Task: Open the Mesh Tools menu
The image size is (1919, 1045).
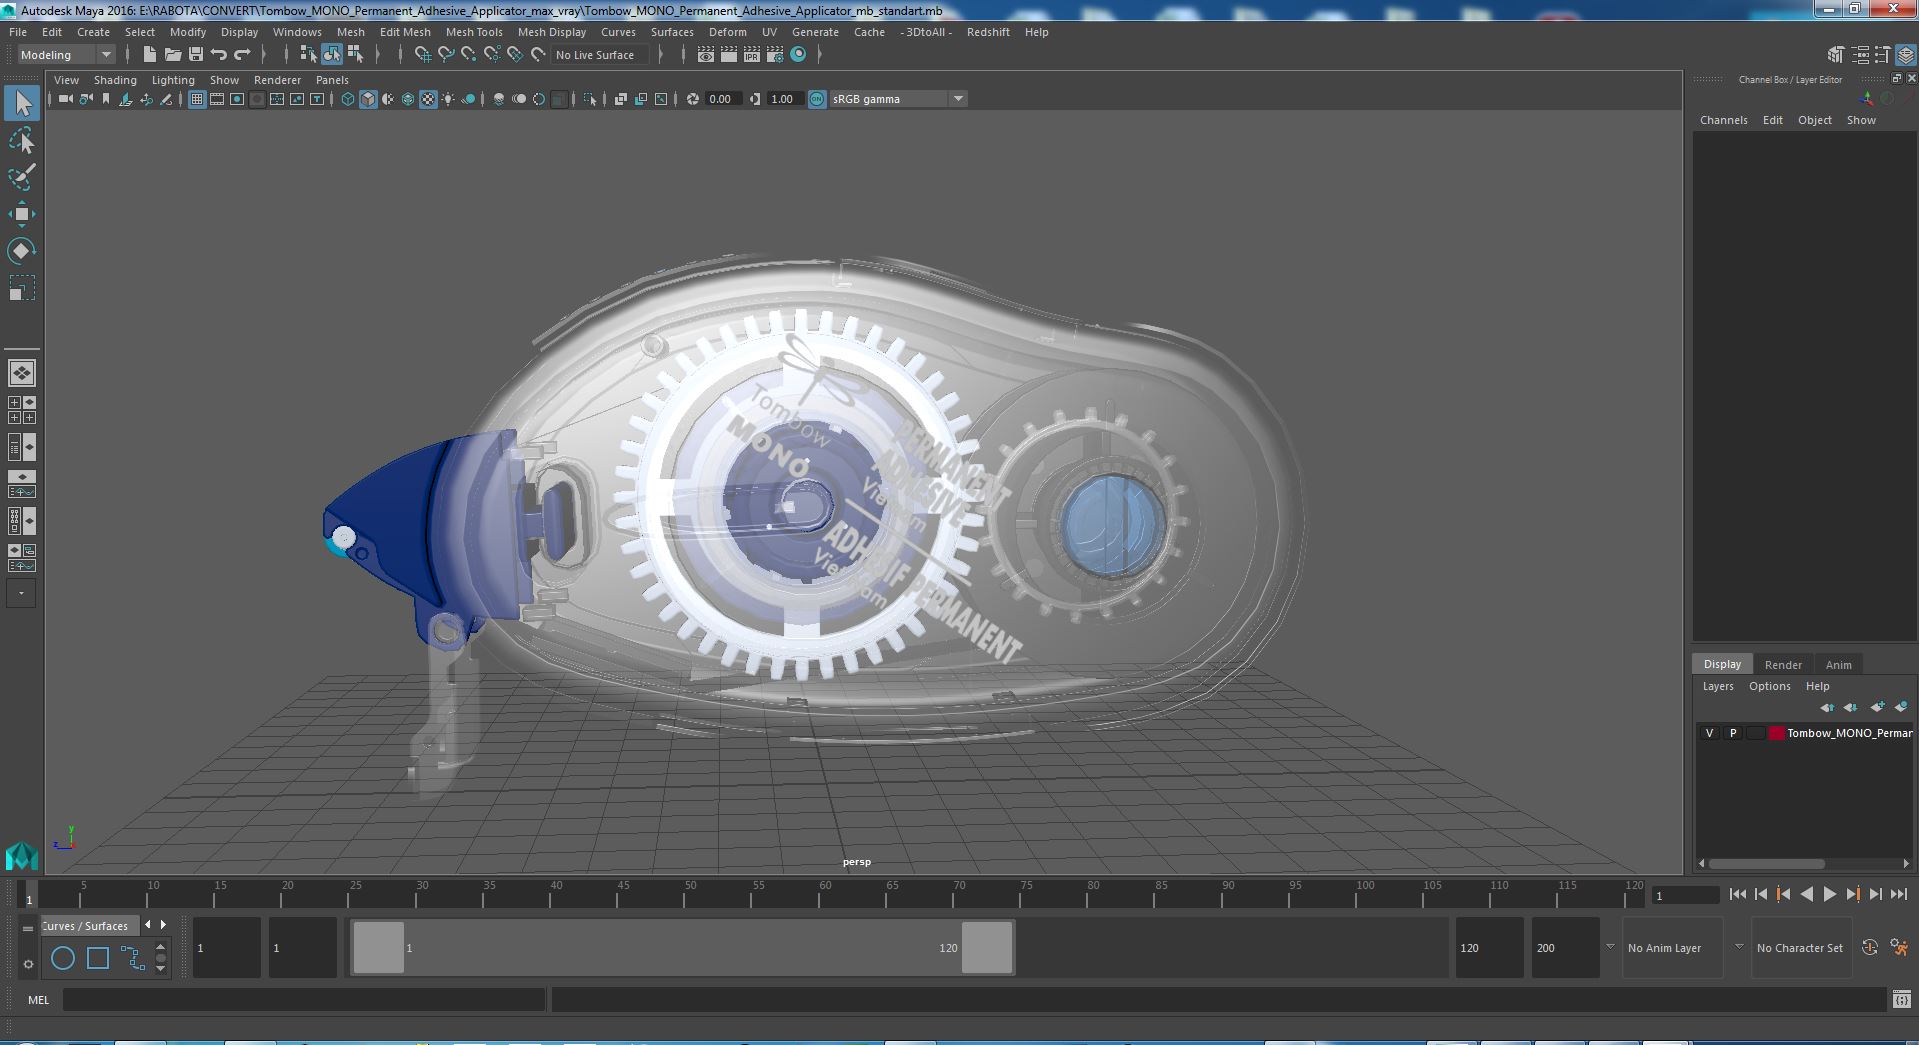Action: coord(474,32)
